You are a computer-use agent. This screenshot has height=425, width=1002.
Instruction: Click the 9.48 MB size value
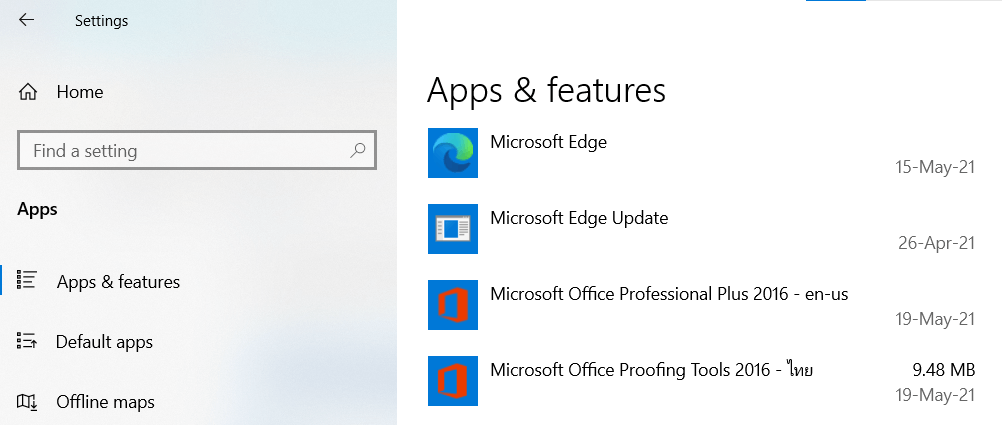tap(944, 369)
